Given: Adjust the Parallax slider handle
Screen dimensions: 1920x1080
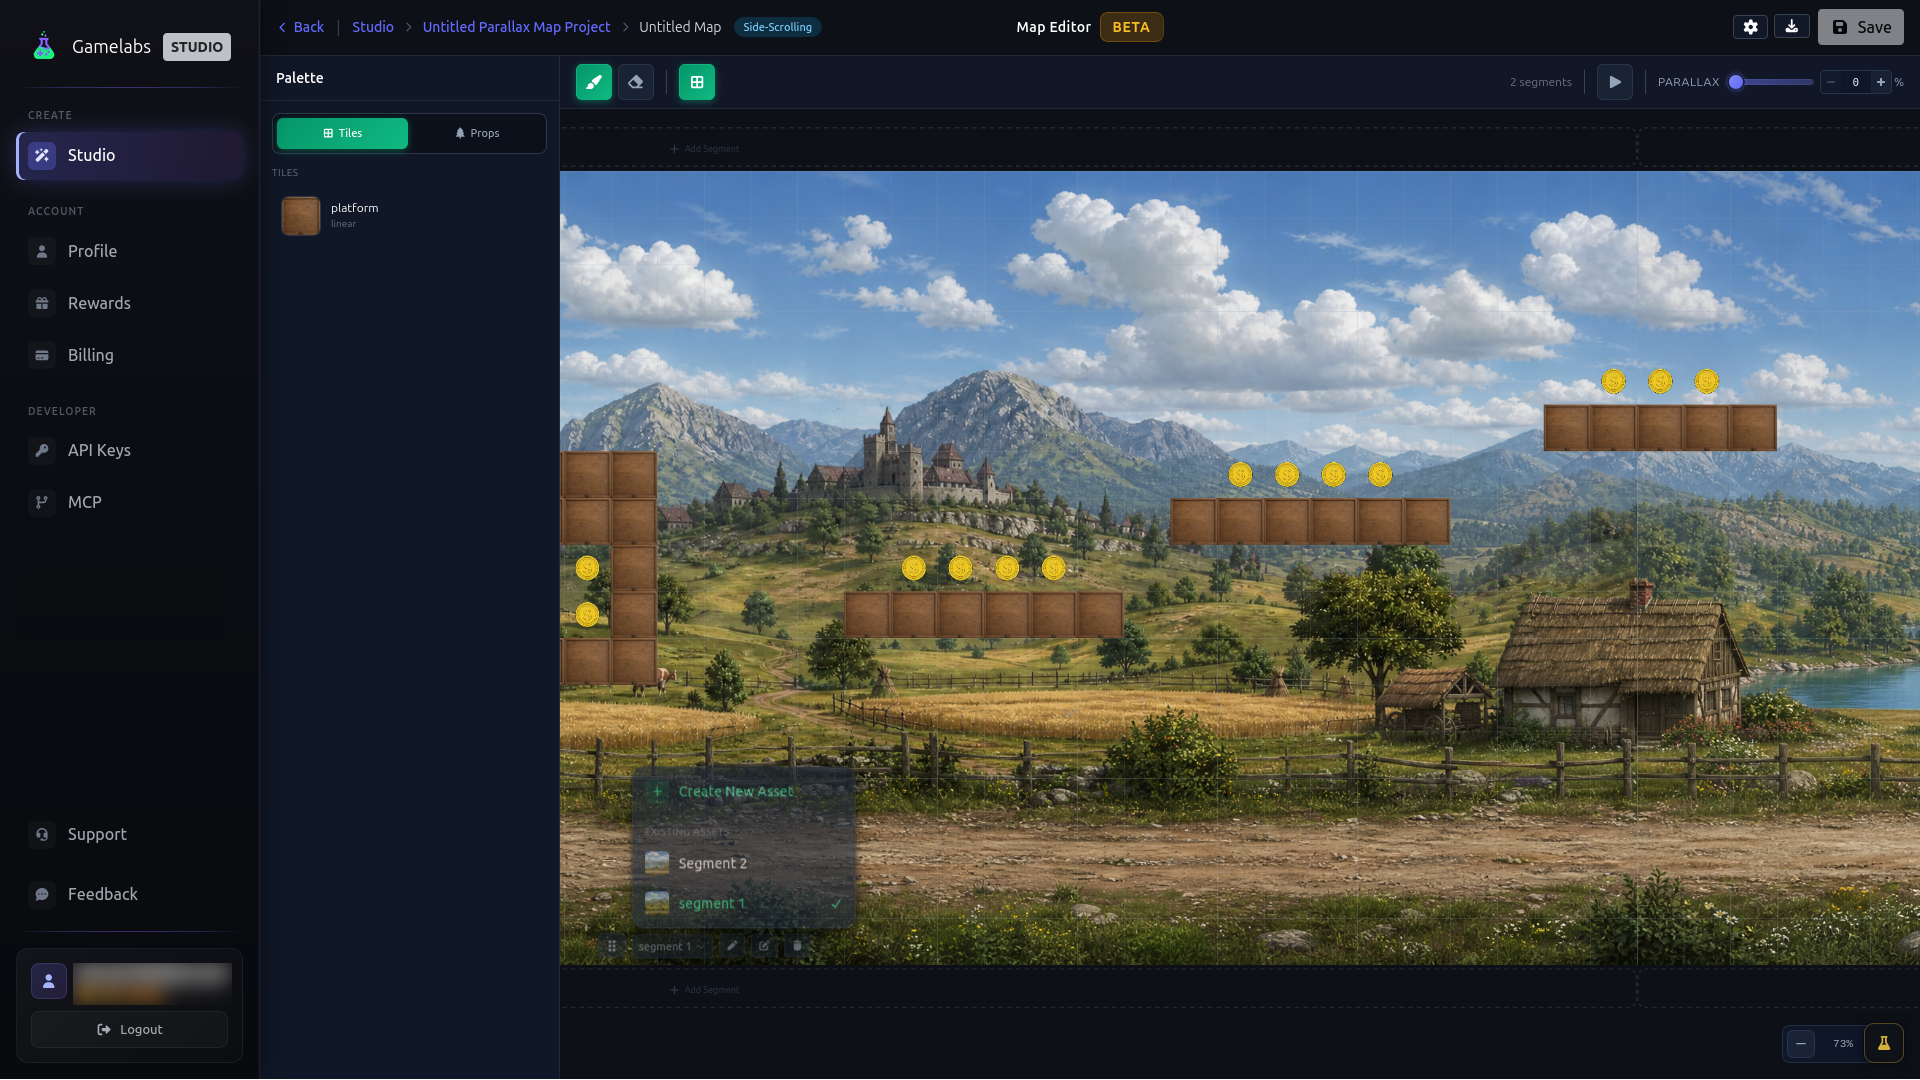Looking at the screenshot, I should (1736, 82).
